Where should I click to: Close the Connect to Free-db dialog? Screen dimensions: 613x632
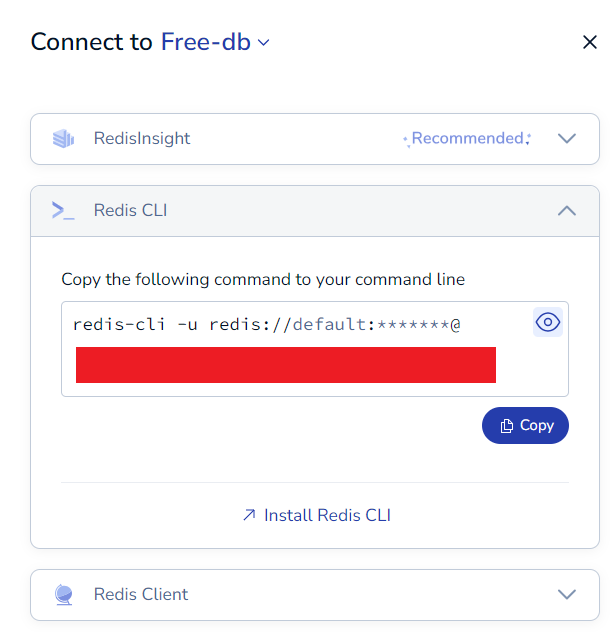coord(590,42)
